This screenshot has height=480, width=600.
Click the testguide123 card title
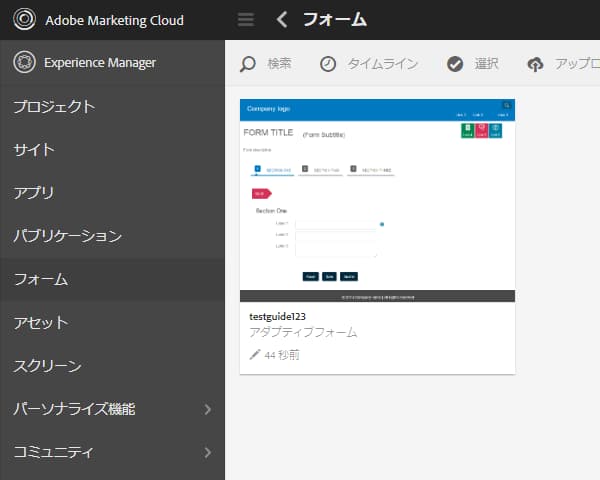[277, 317]
